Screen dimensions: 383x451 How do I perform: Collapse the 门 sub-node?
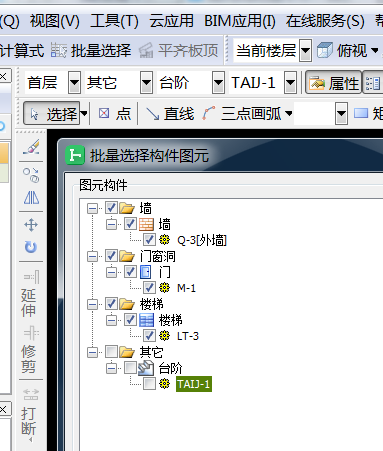point(111,272)
